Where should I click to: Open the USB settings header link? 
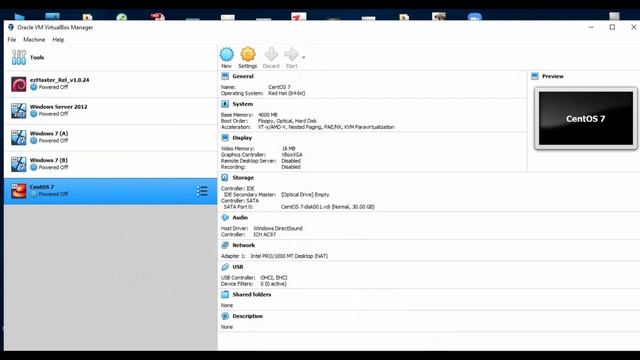(238, 267)
